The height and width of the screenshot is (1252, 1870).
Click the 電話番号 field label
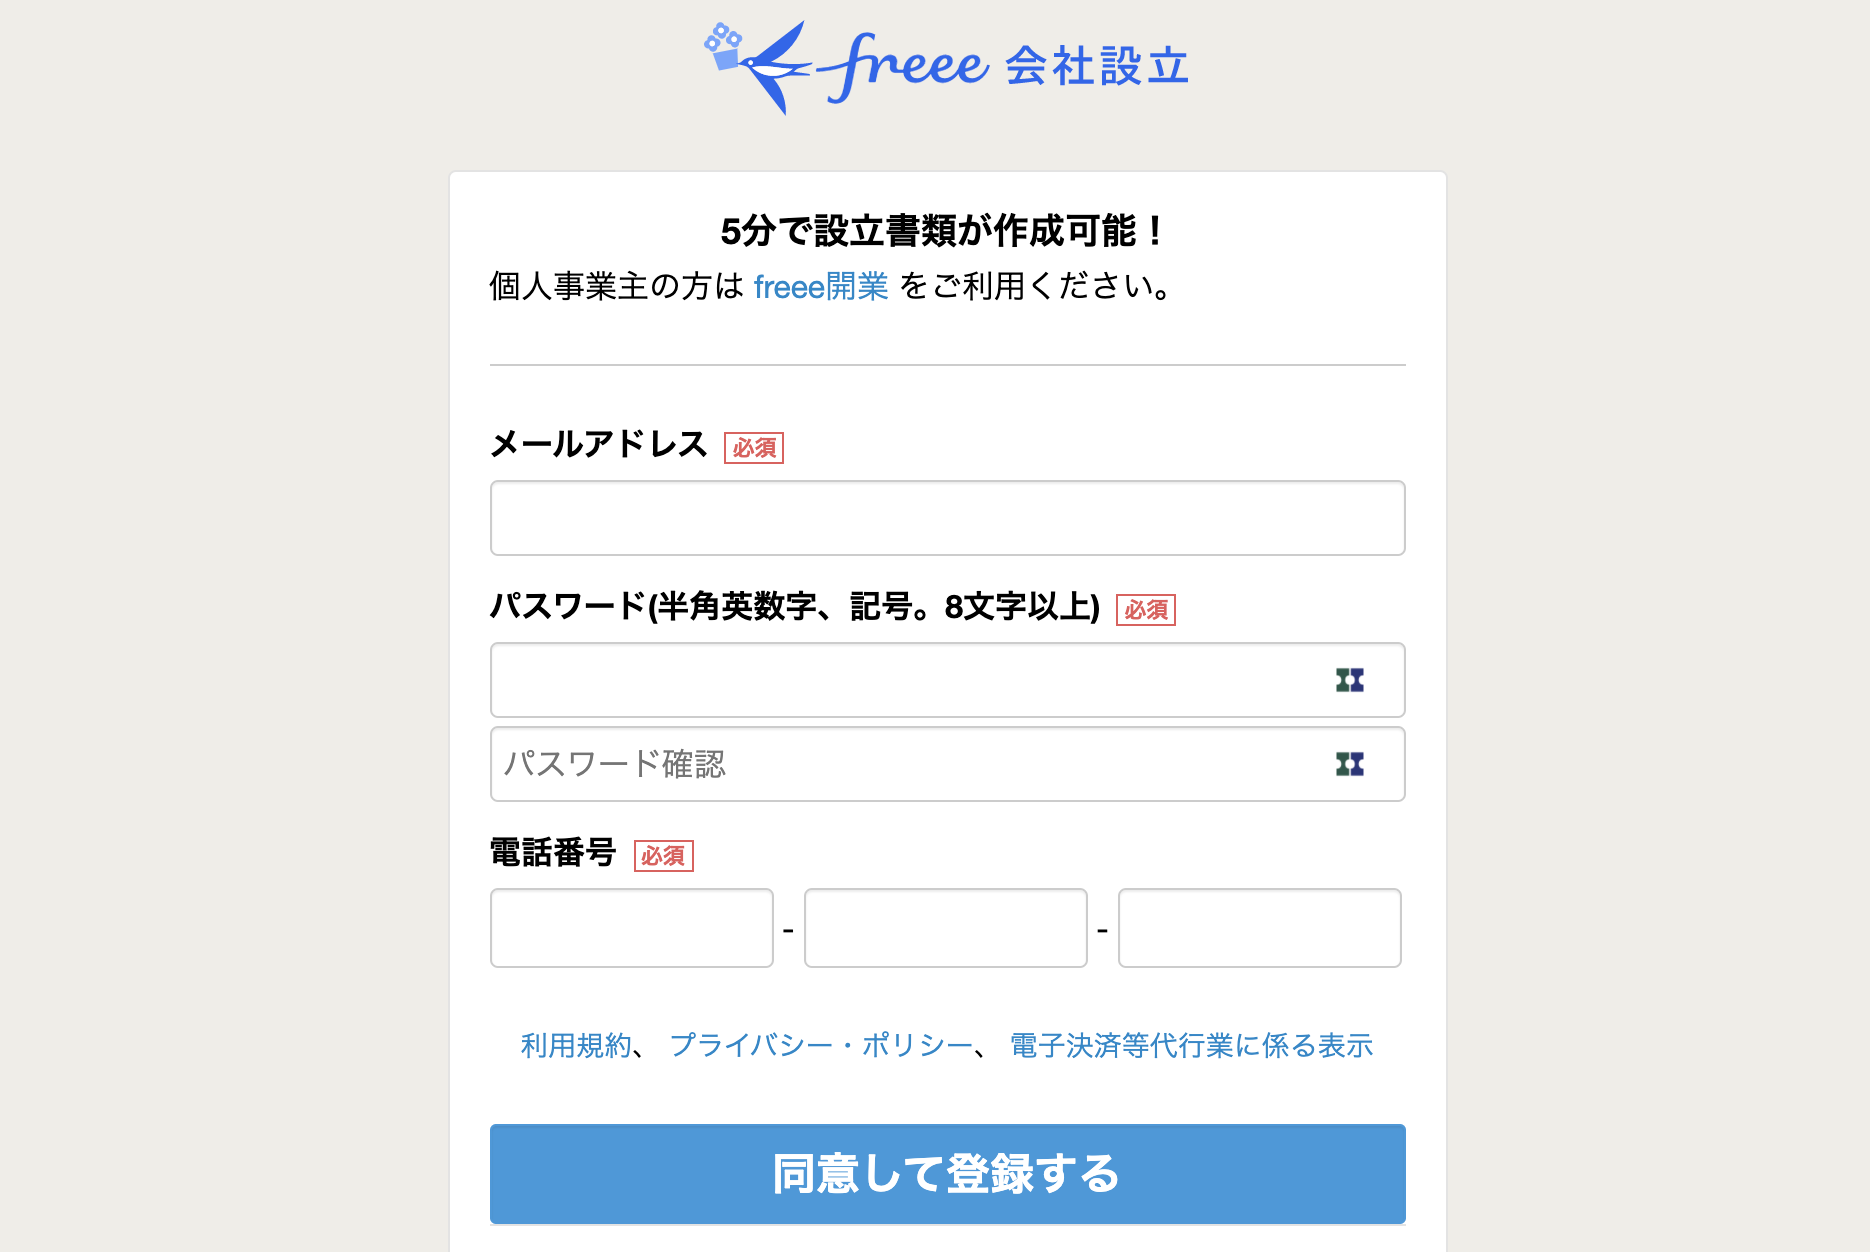point(552,853)
